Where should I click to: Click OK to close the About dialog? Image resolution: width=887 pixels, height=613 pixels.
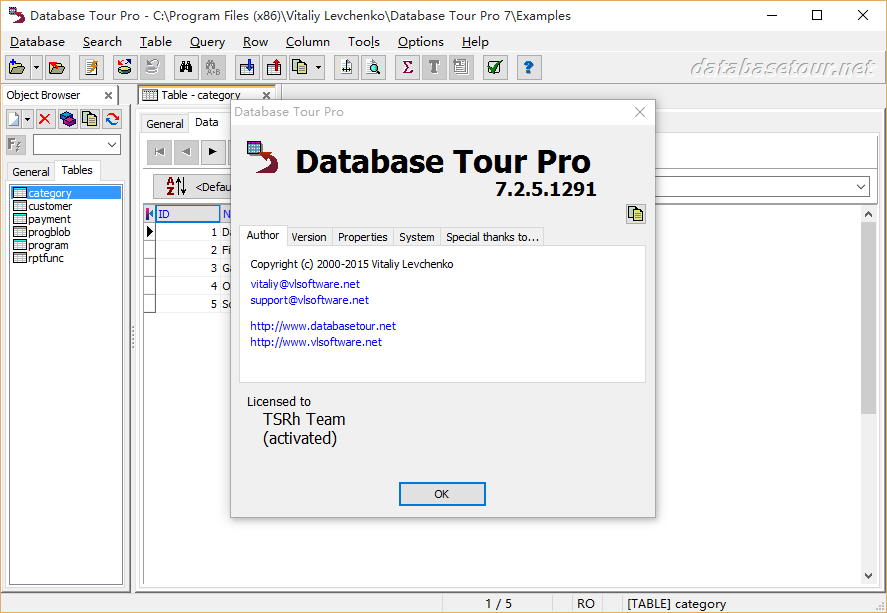(x=442, y=494)
